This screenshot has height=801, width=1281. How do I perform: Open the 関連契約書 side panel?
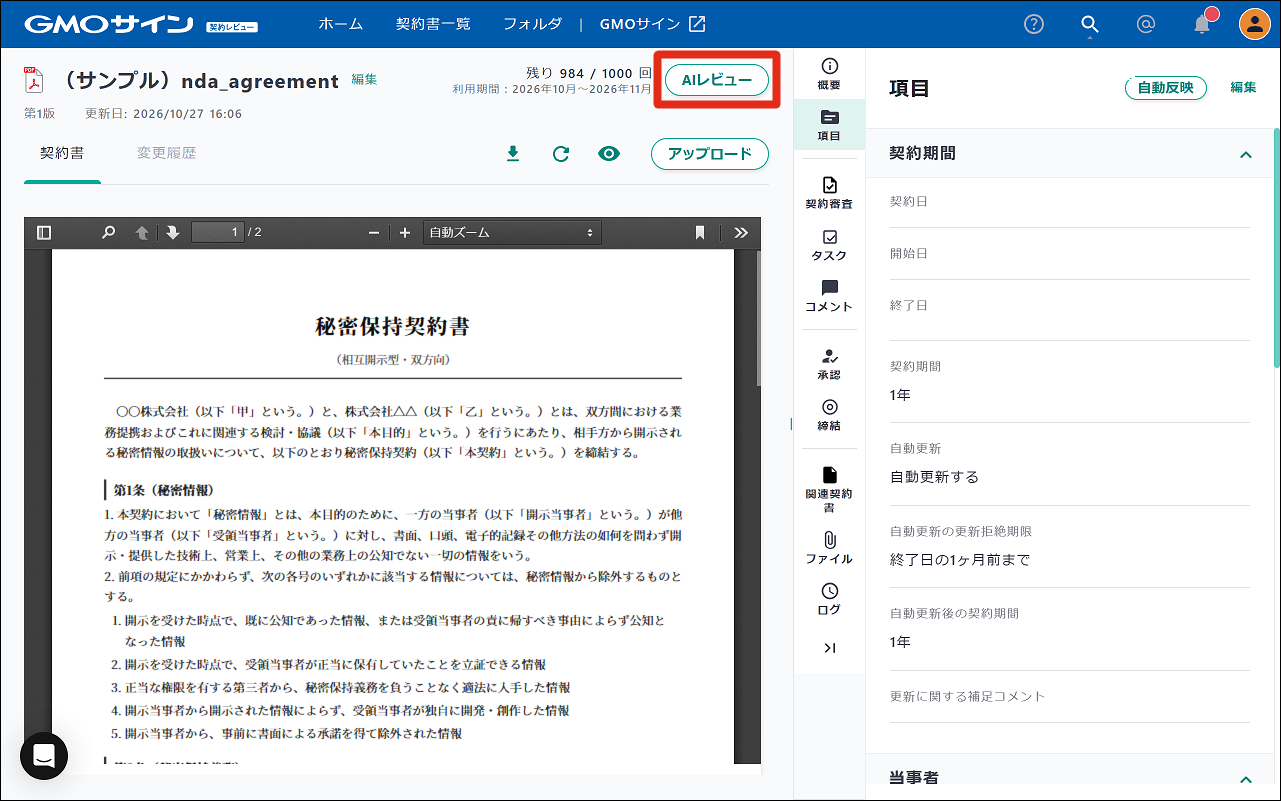829,490
